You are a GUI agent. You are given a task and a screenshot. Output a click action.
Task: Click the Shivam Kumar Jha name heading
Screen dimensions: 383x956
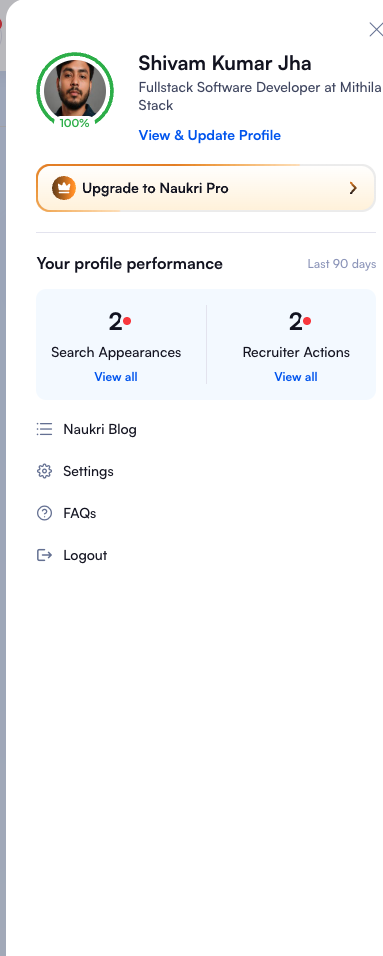coord(225,63)
